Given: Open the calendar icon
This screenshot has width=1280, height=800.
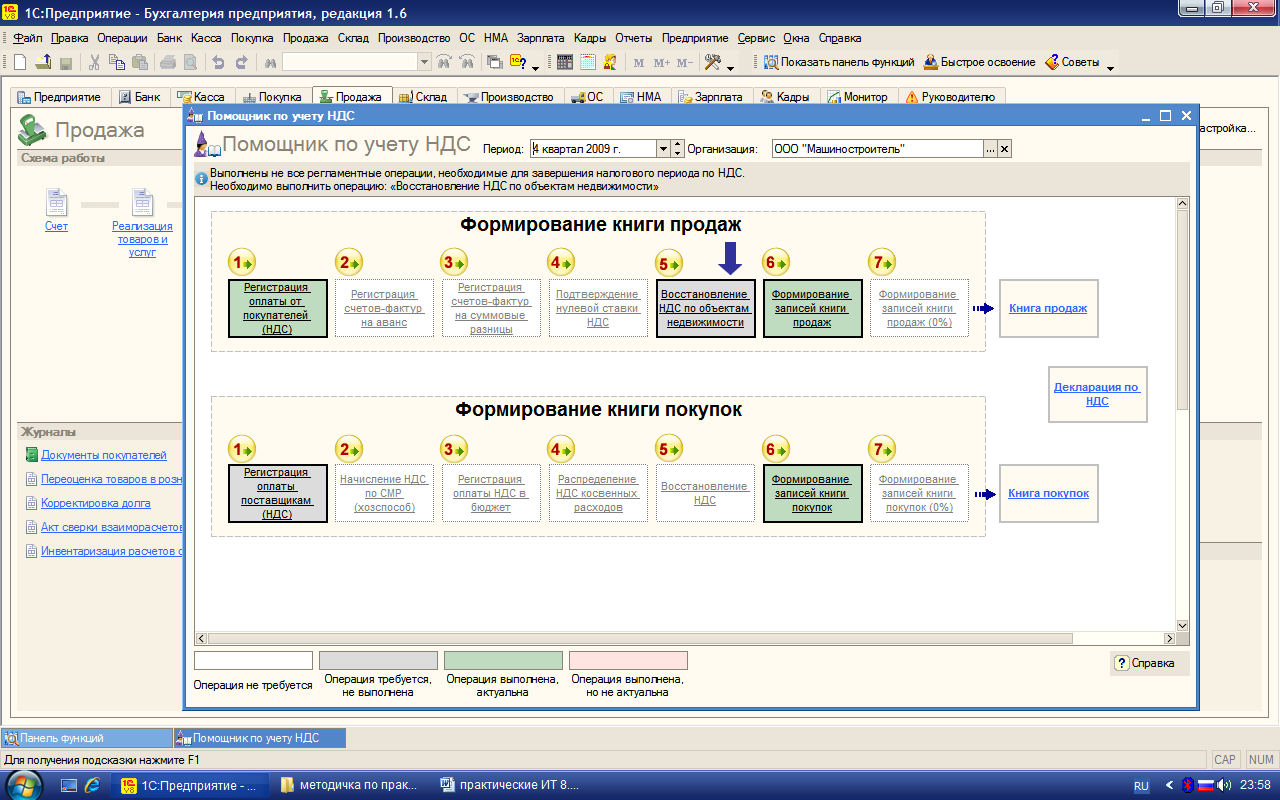Looking at the screenshot, I should tap(587, 62).
